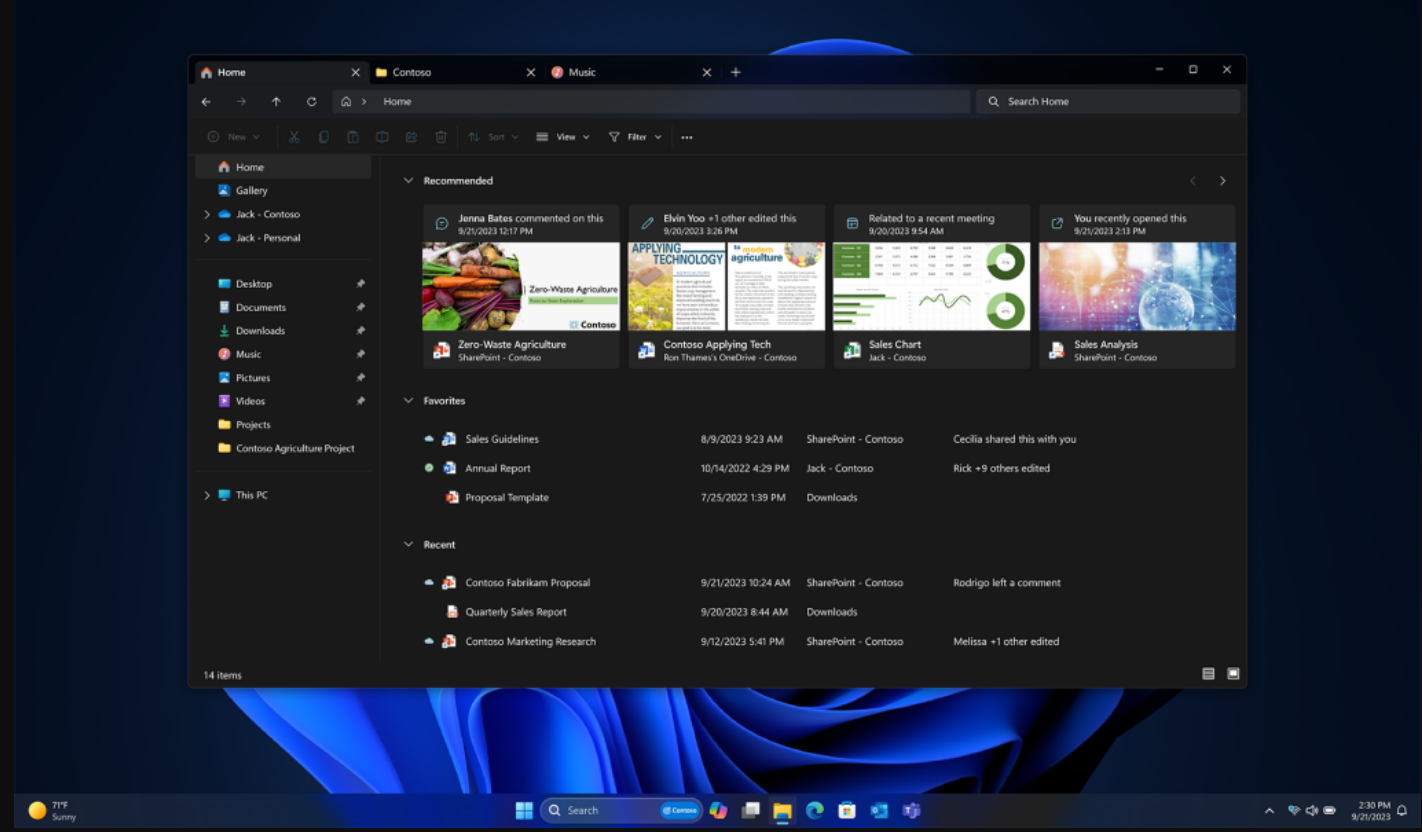
Task: Select the Copy icon in the toolbar
Action: pos(322,136)
